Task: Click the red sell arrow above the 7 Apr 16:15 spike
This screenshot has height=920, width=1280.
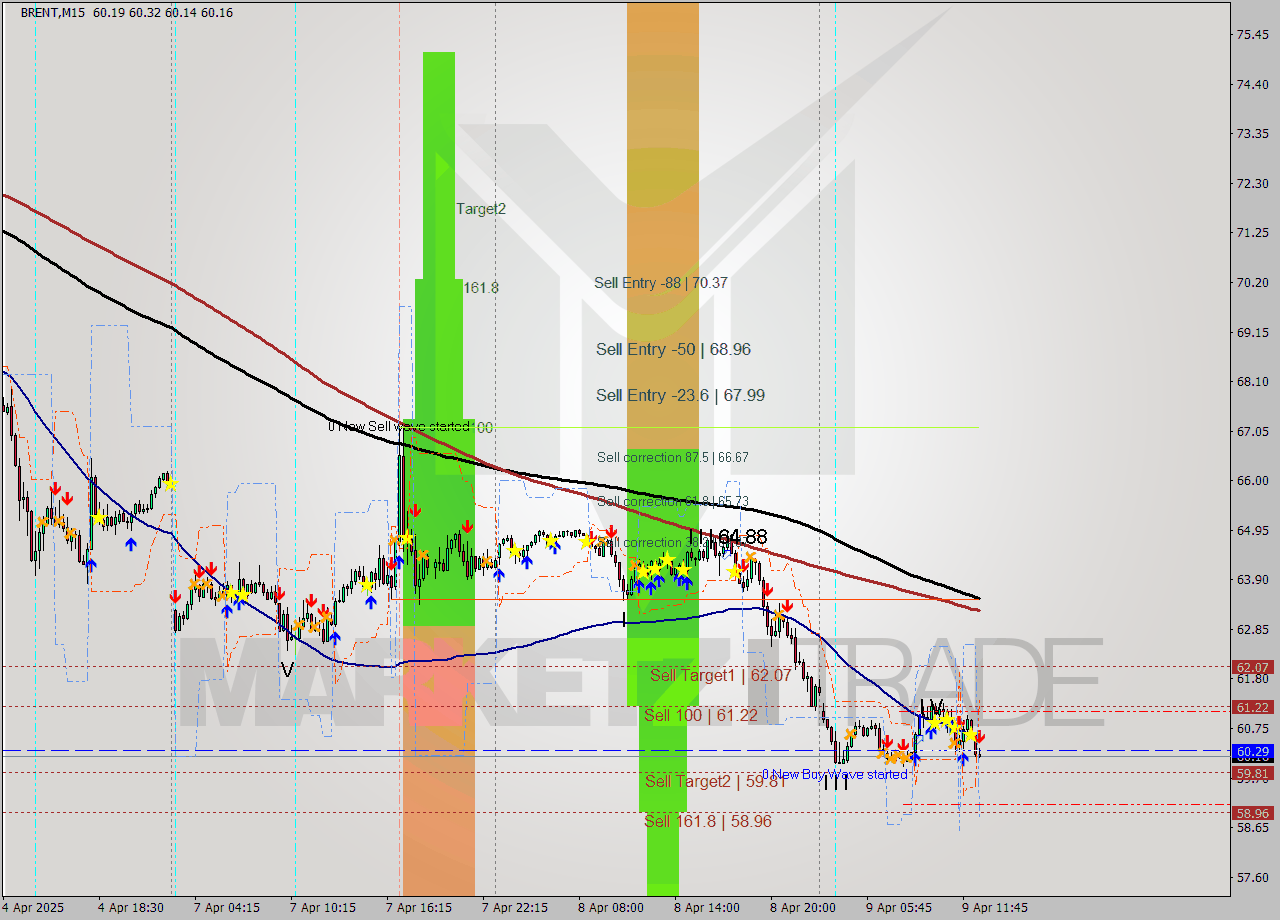Action: click(416, 509)
